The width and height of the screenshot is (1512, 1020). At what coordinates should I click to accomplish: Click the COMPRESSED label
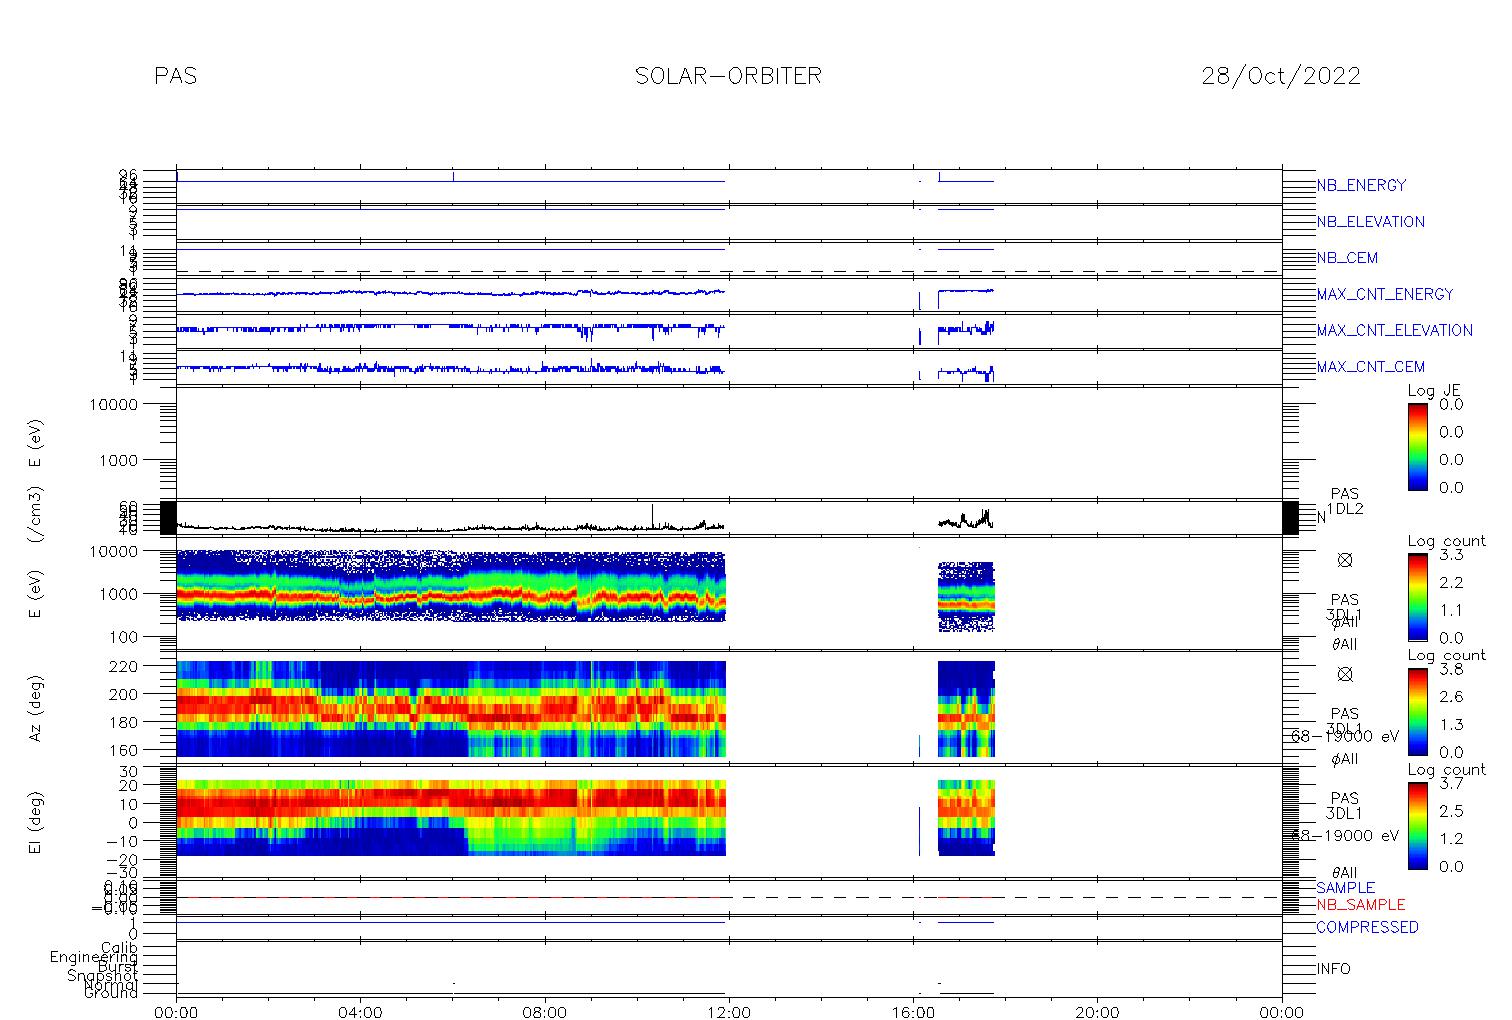pos(1367,927)
